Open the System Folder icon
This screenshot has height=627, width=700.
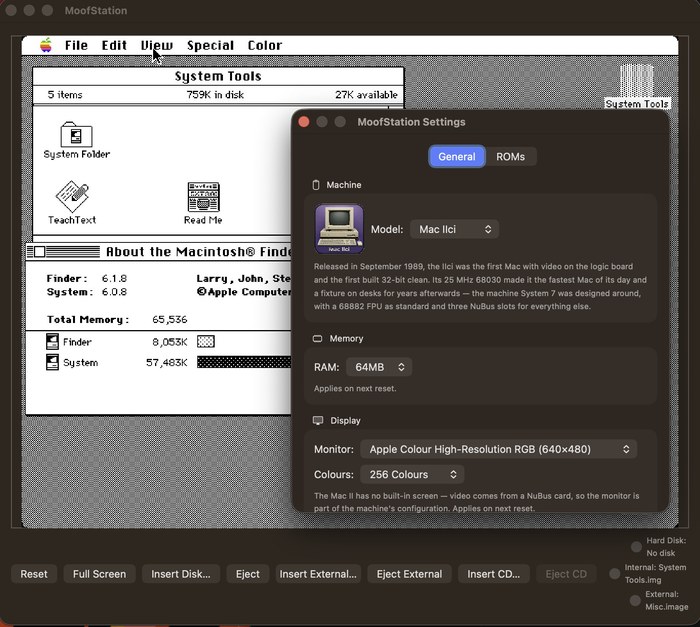tap(76, 134)
